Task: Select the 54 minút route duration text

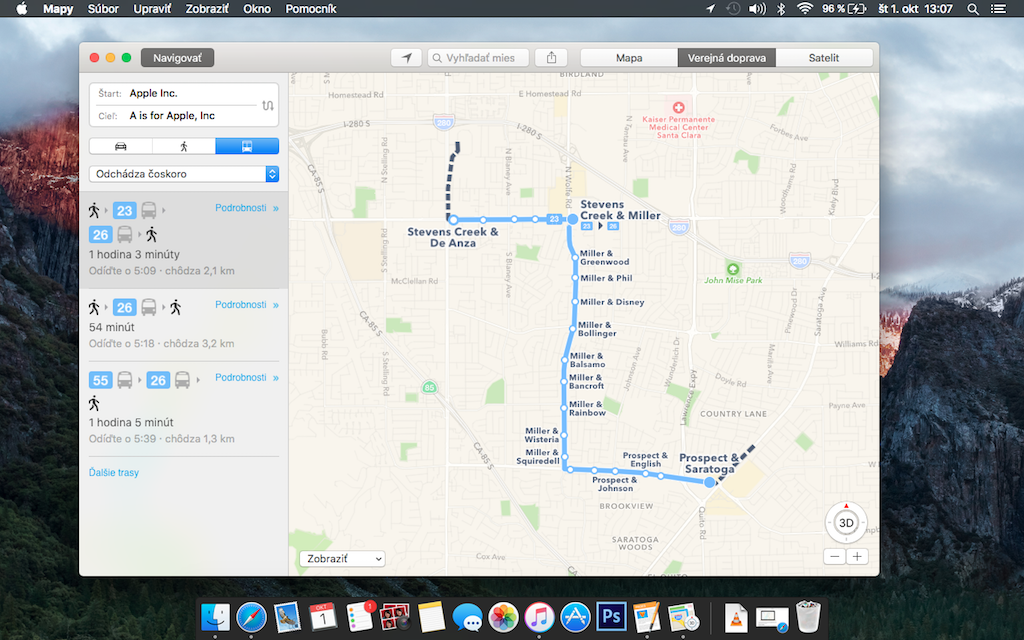Action: tap(112, 327)
